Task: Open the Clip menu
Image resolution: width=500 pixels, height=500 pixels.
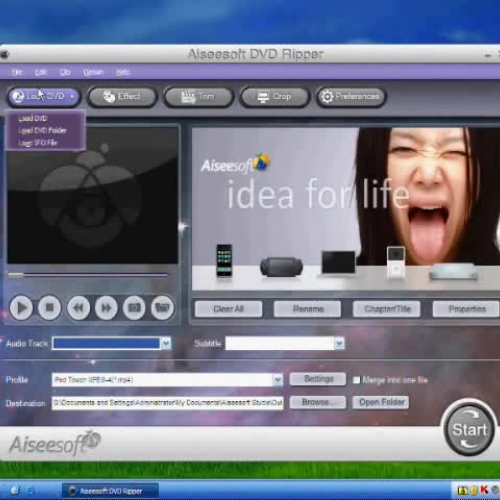Action: (65, 72)
